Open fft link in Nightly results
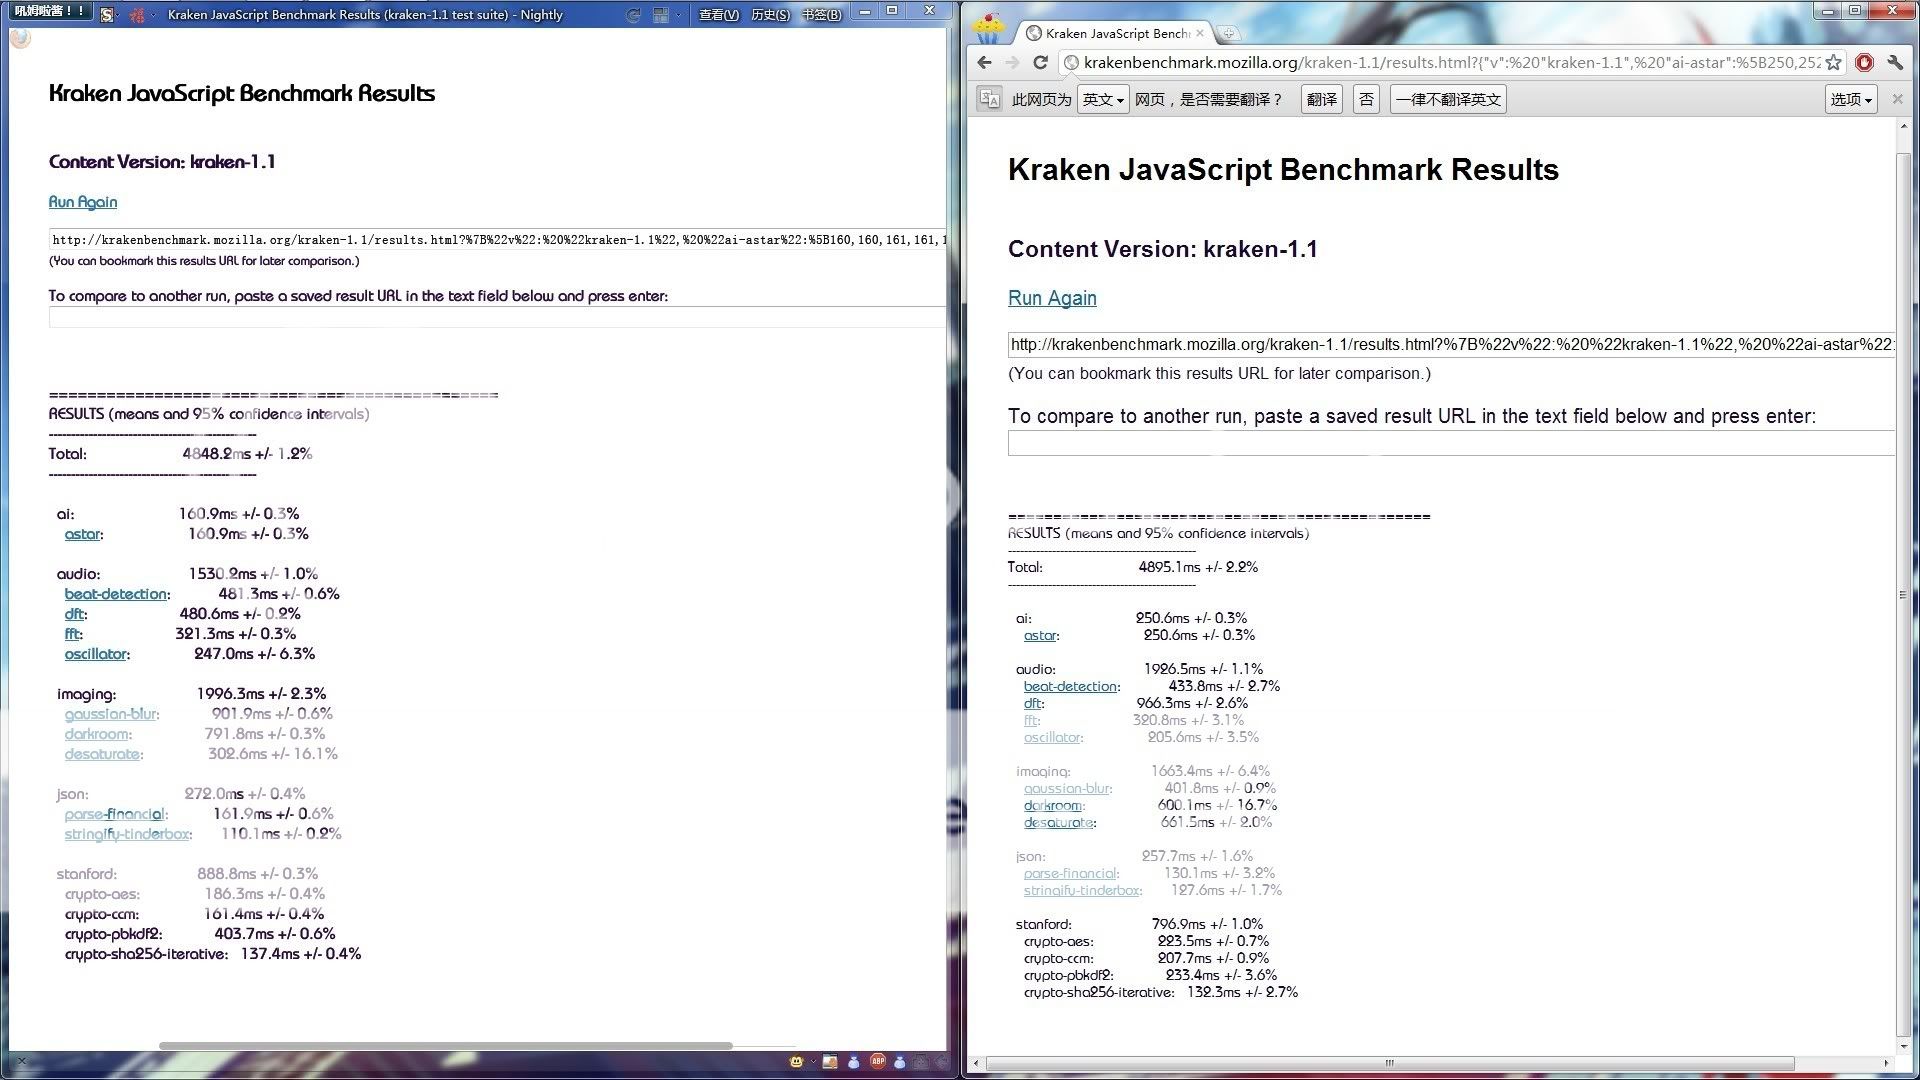The height and width of the screenshot is (1080, 1920). point(72,634)
